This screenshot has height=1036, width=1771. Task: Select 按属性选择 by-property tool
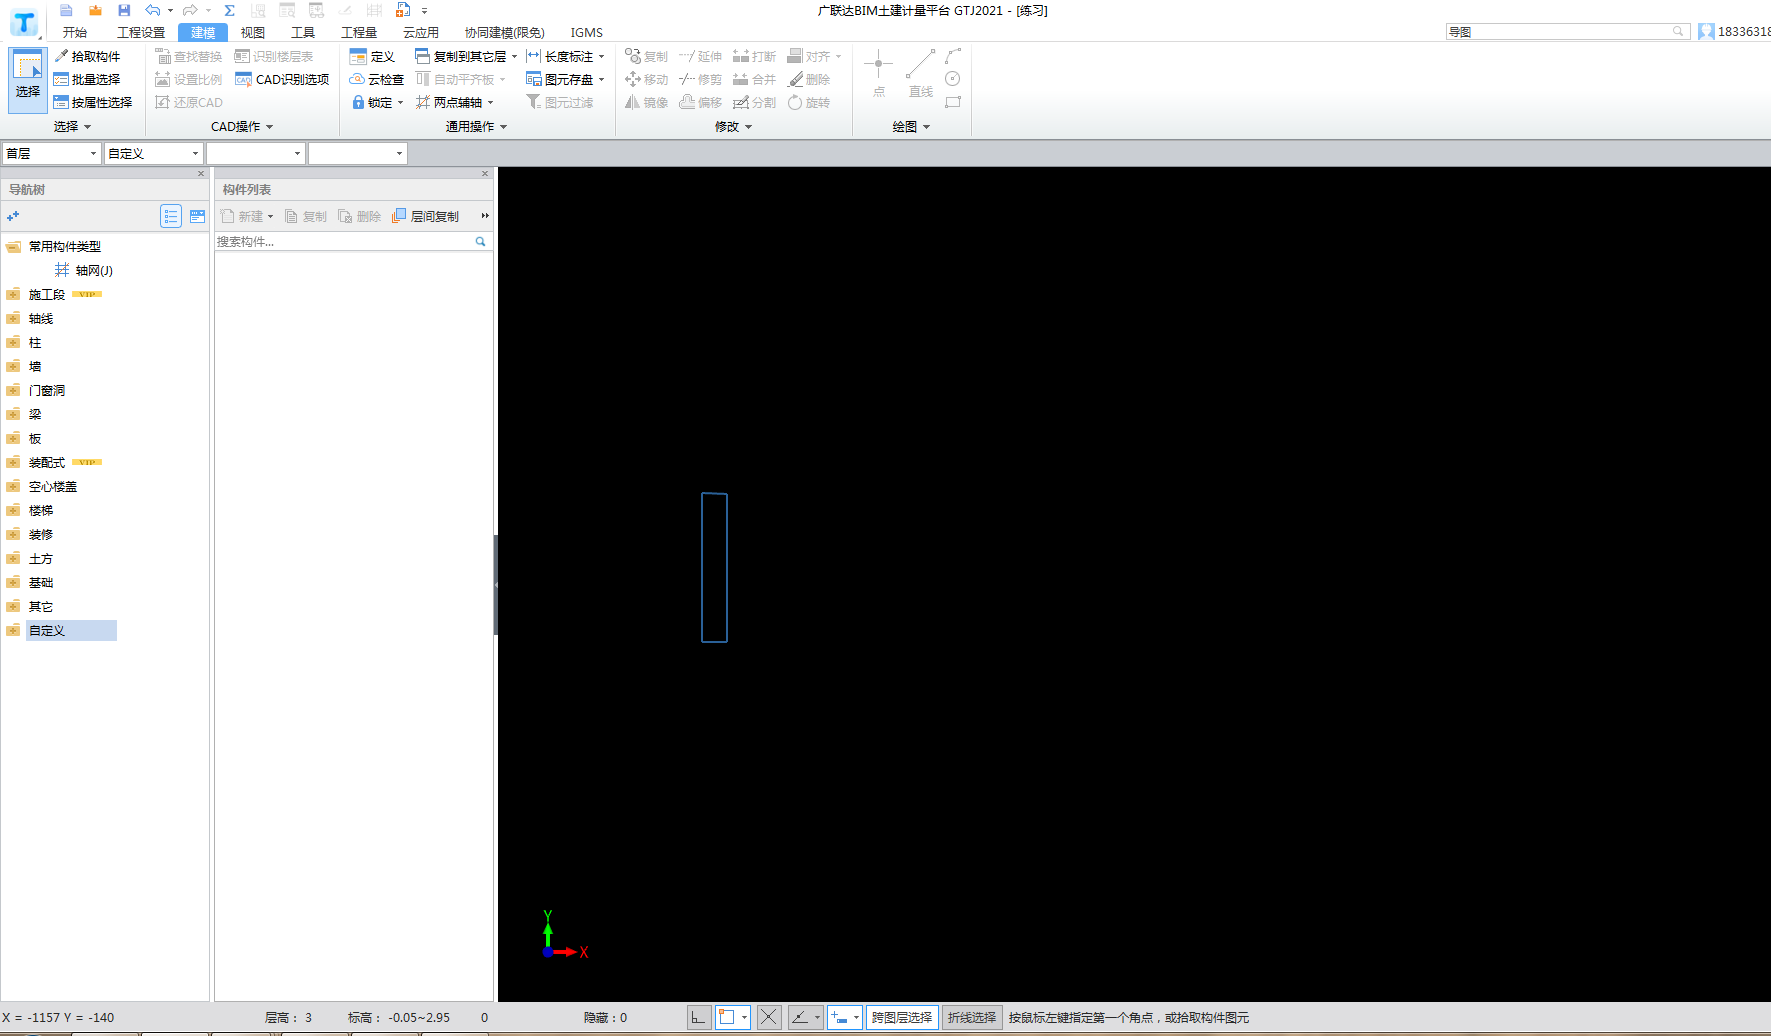[93, 102]
